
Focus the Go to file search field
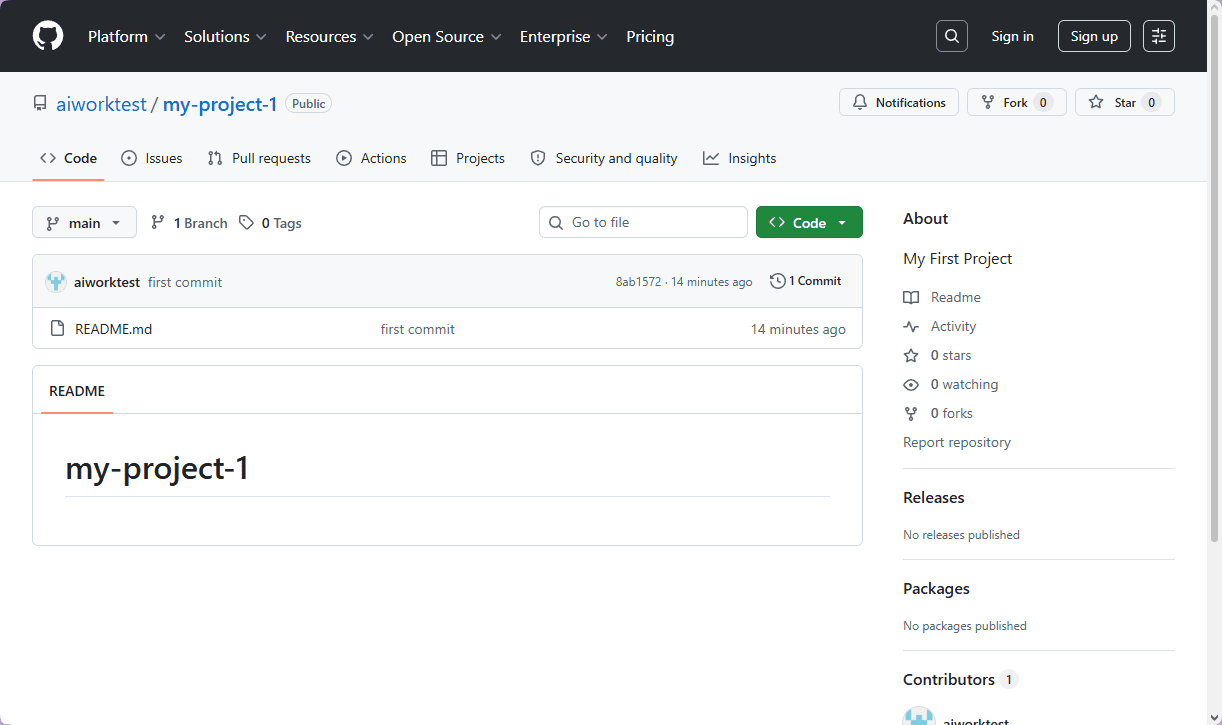(x=643, y=222)
